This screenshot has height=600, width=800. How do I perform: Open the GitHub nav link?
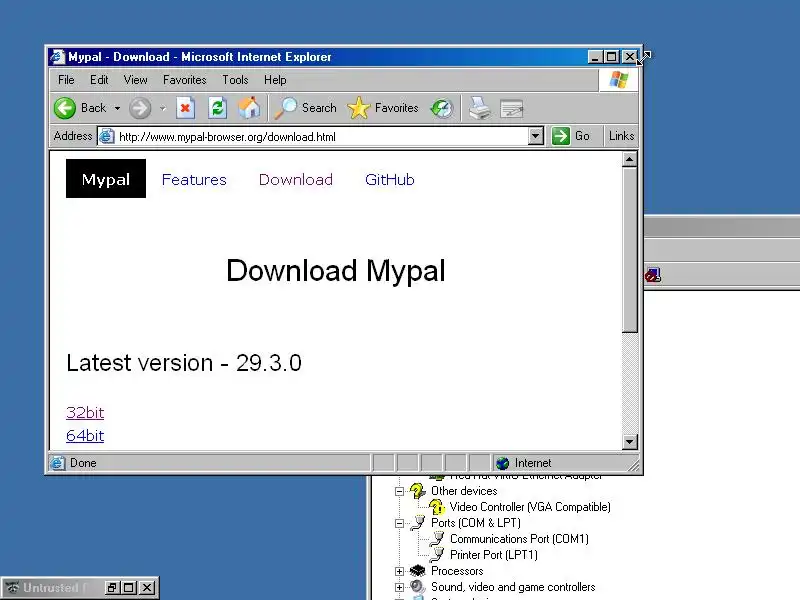pos(390,180)
